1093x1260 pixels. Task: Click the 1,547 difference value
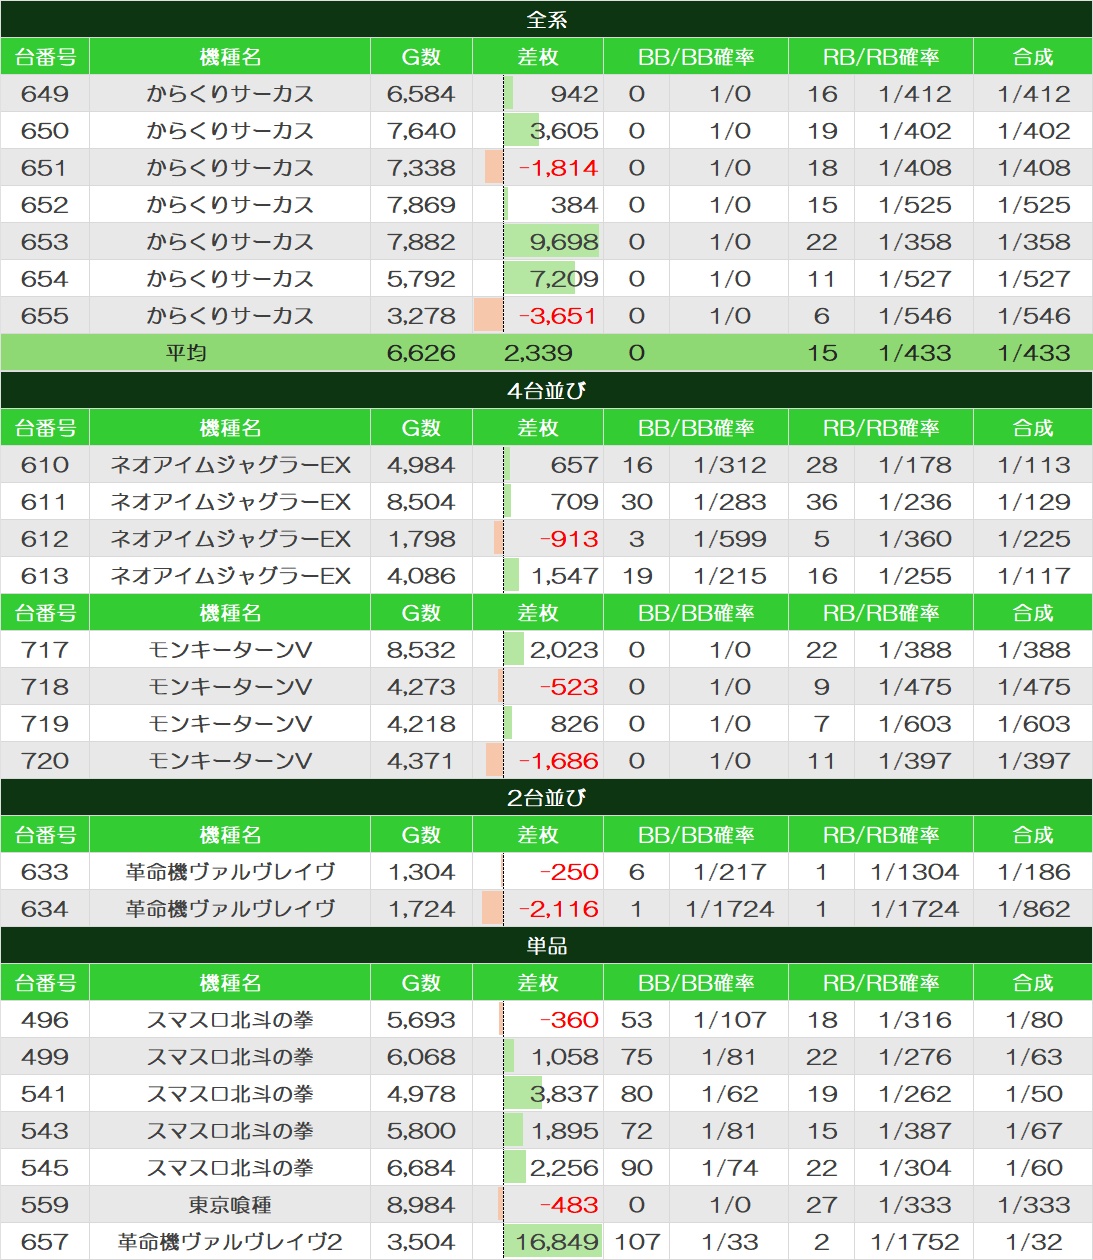[564, 576]
